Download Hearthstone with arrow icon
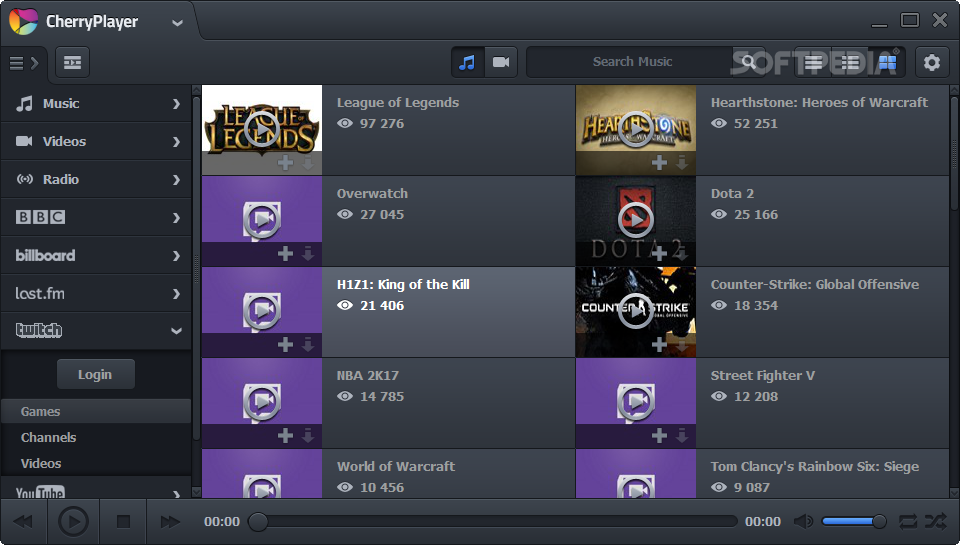Screen dimensions: 960x545 click(682, 162)
